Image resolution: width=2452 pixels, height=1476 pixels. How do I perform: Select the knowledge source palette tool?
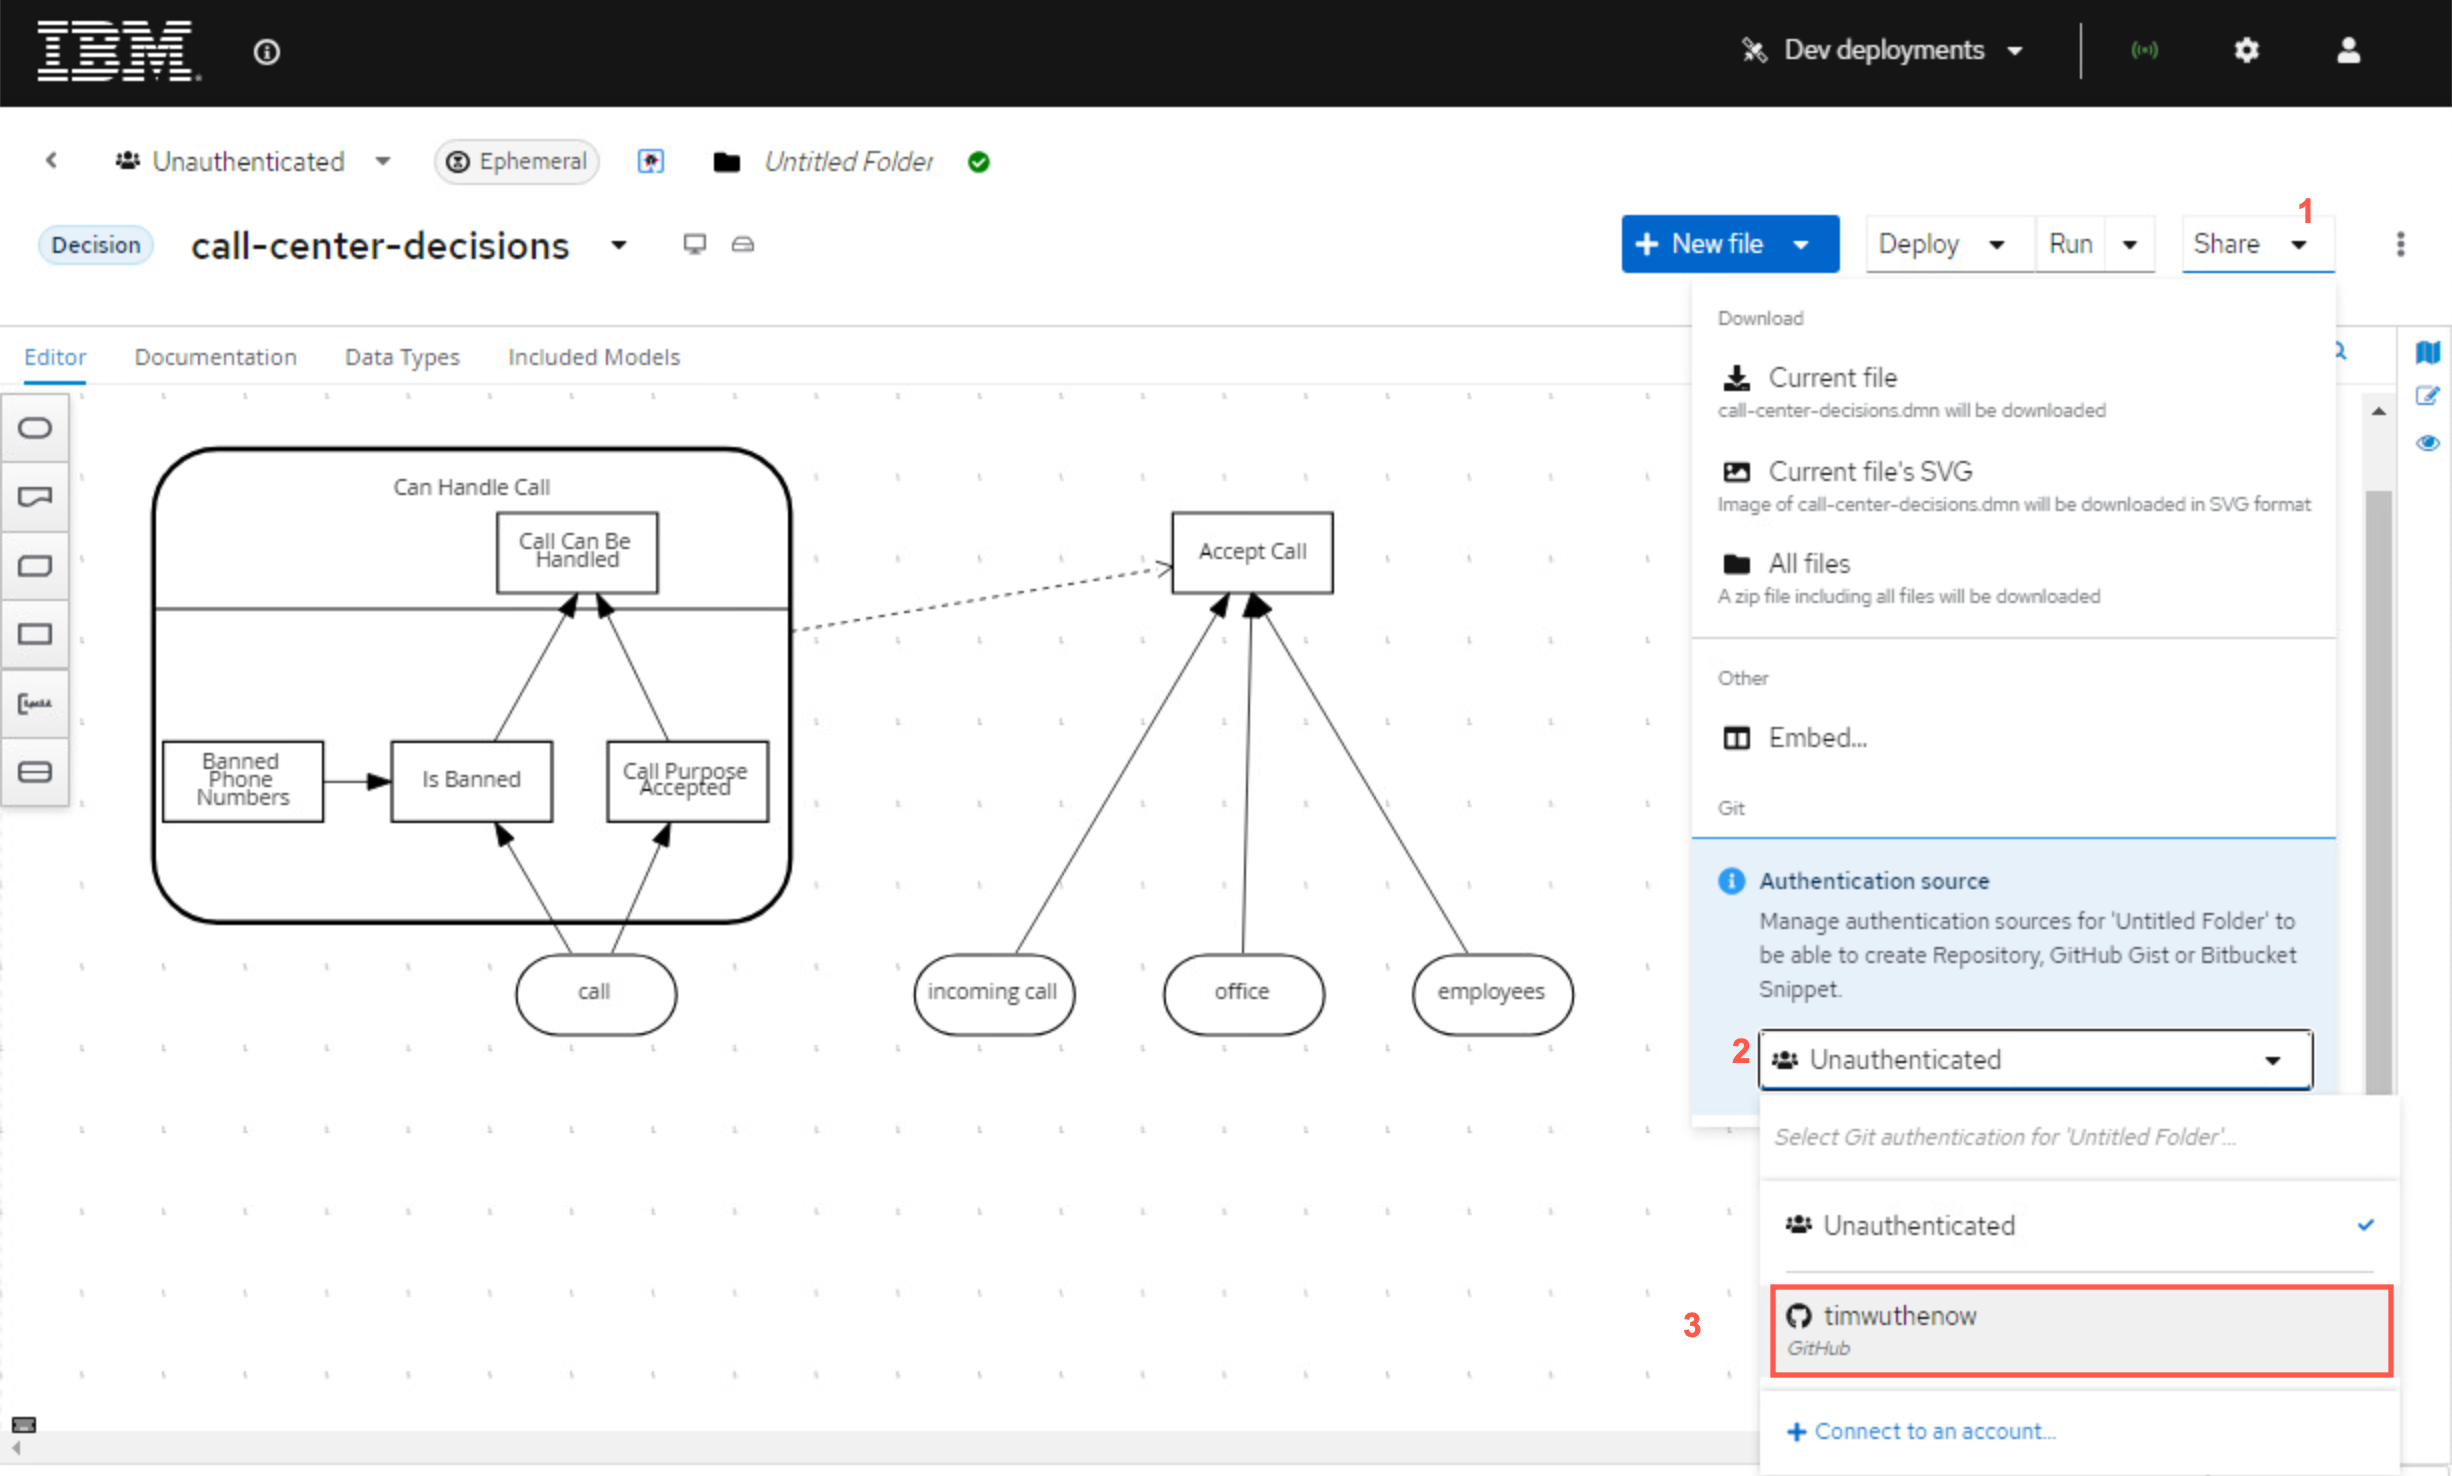coord(35,497)
